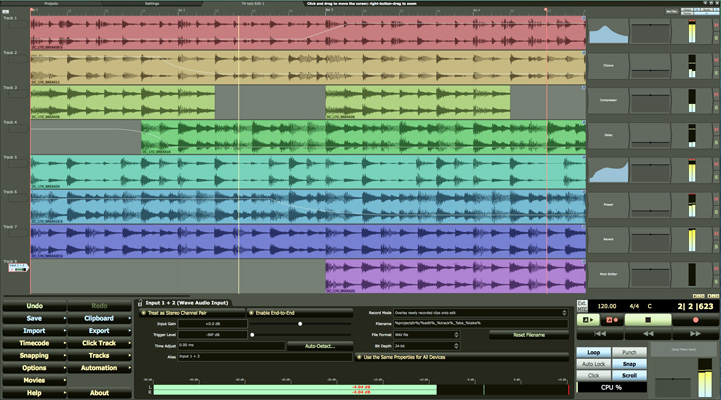Switch to the Projects tab
This screenshot has width=721, height=400.
(x=51, y=3)
